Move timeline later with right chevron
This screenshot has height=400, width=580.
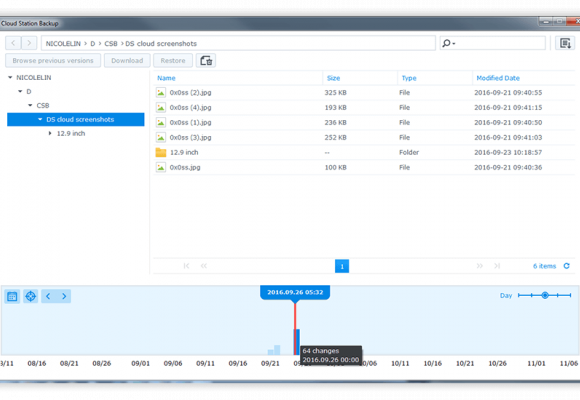(64, 296)
